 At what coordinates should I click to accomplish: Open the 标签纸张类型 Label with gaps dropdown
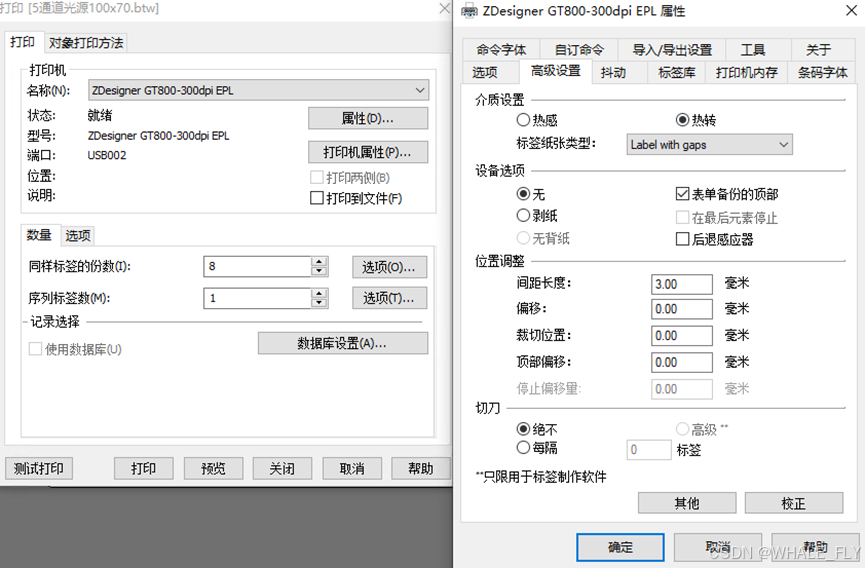coord(709,144)
